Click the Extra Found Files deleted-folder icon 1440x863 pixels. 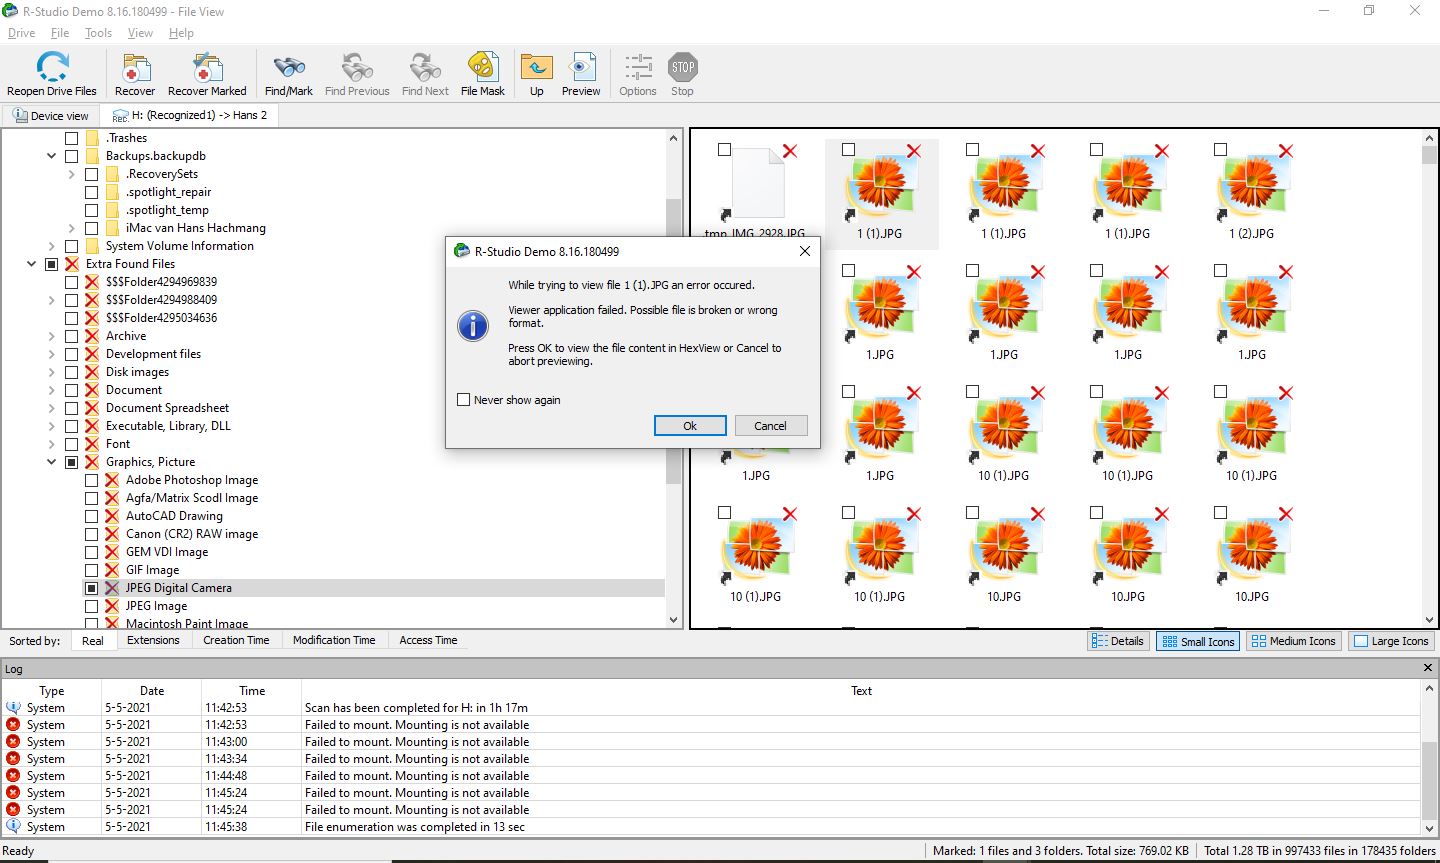pyautogui.click(x=72, y=264)
